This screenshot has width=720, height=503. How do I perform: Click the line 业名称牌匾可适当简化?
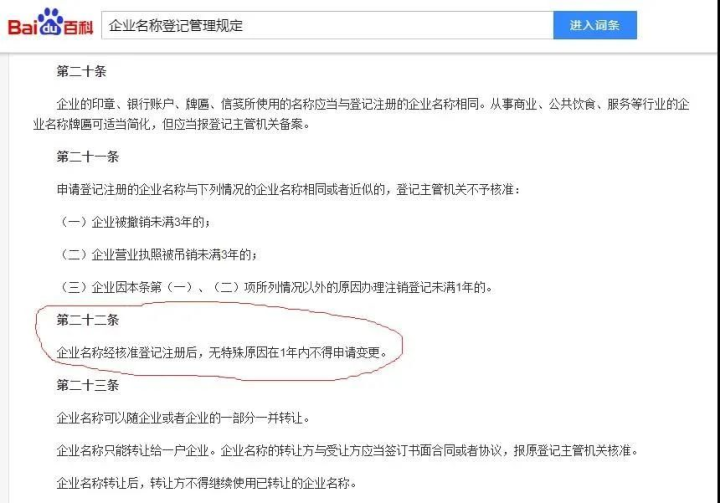pyautogui.click(x=171, y=124)
